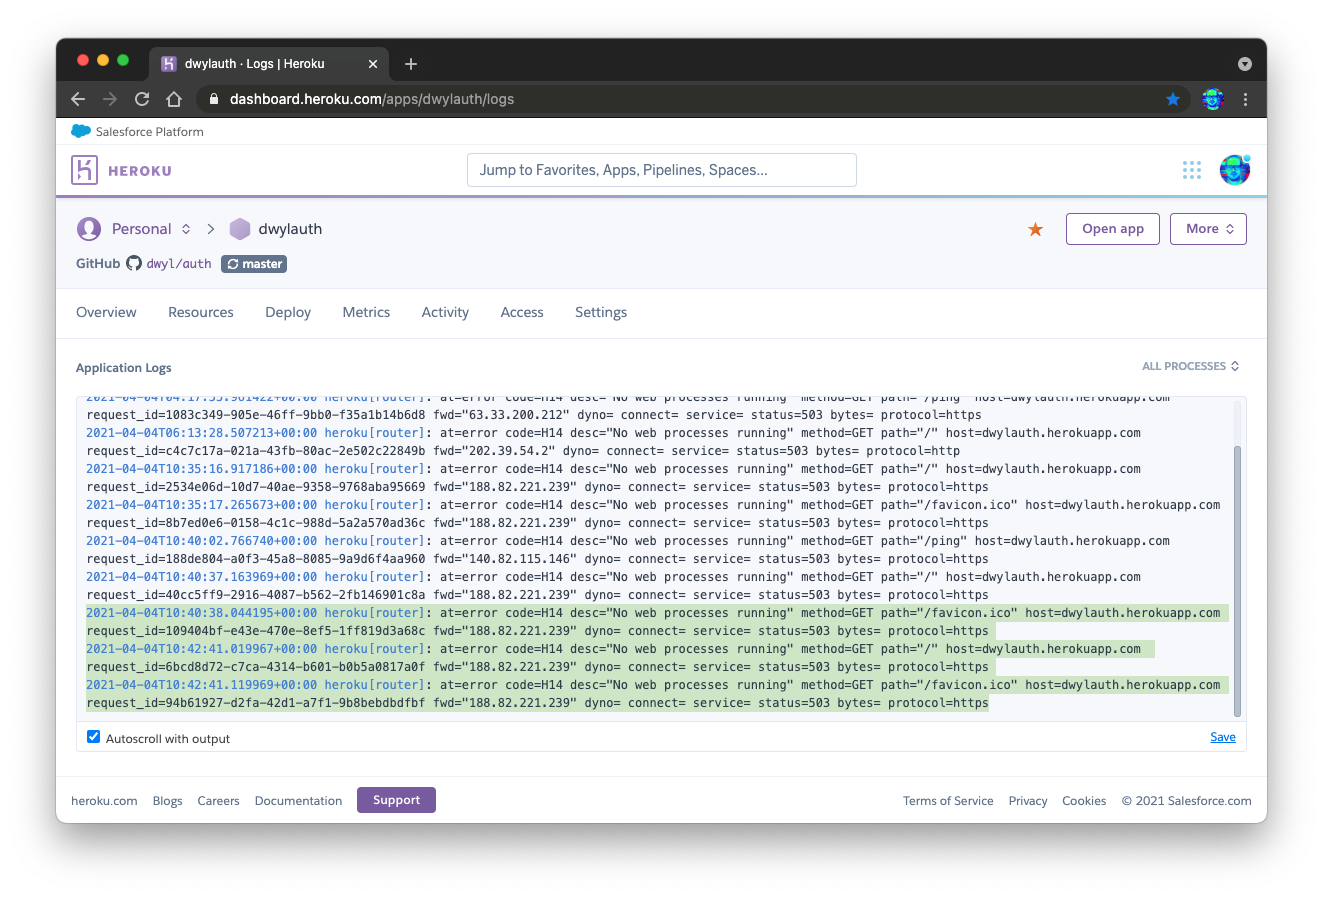Open the Activity tab
This screenshot has width=1323, height=897.
[445, 312]
